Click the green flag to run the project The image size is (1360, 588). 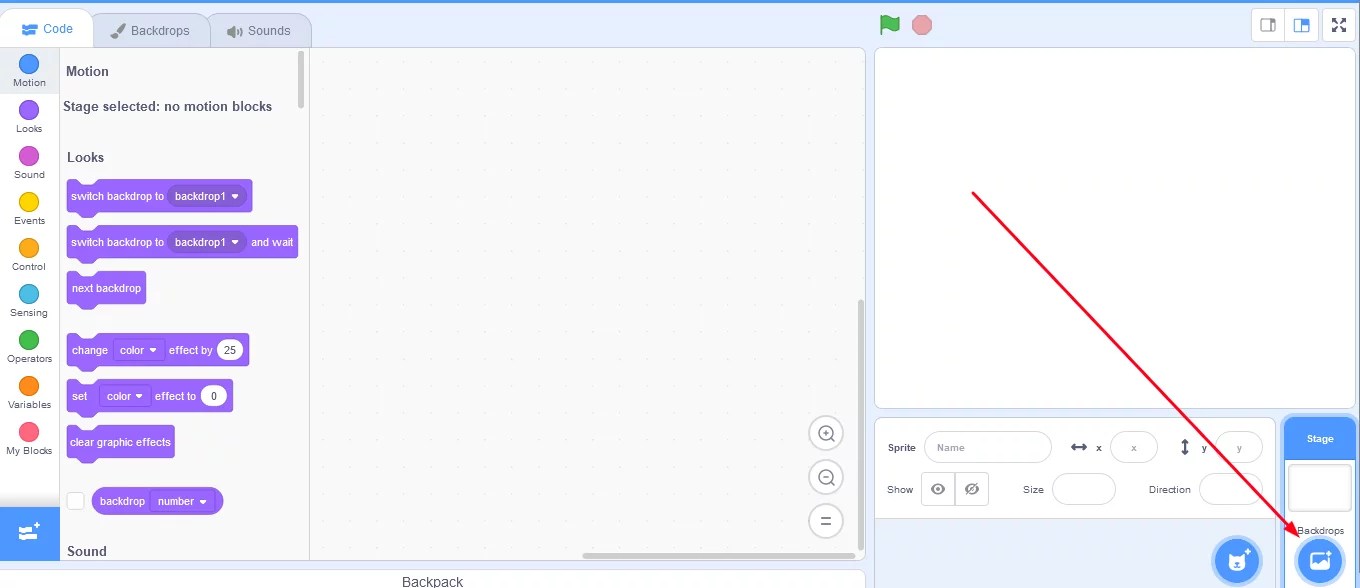coord(889,25)
